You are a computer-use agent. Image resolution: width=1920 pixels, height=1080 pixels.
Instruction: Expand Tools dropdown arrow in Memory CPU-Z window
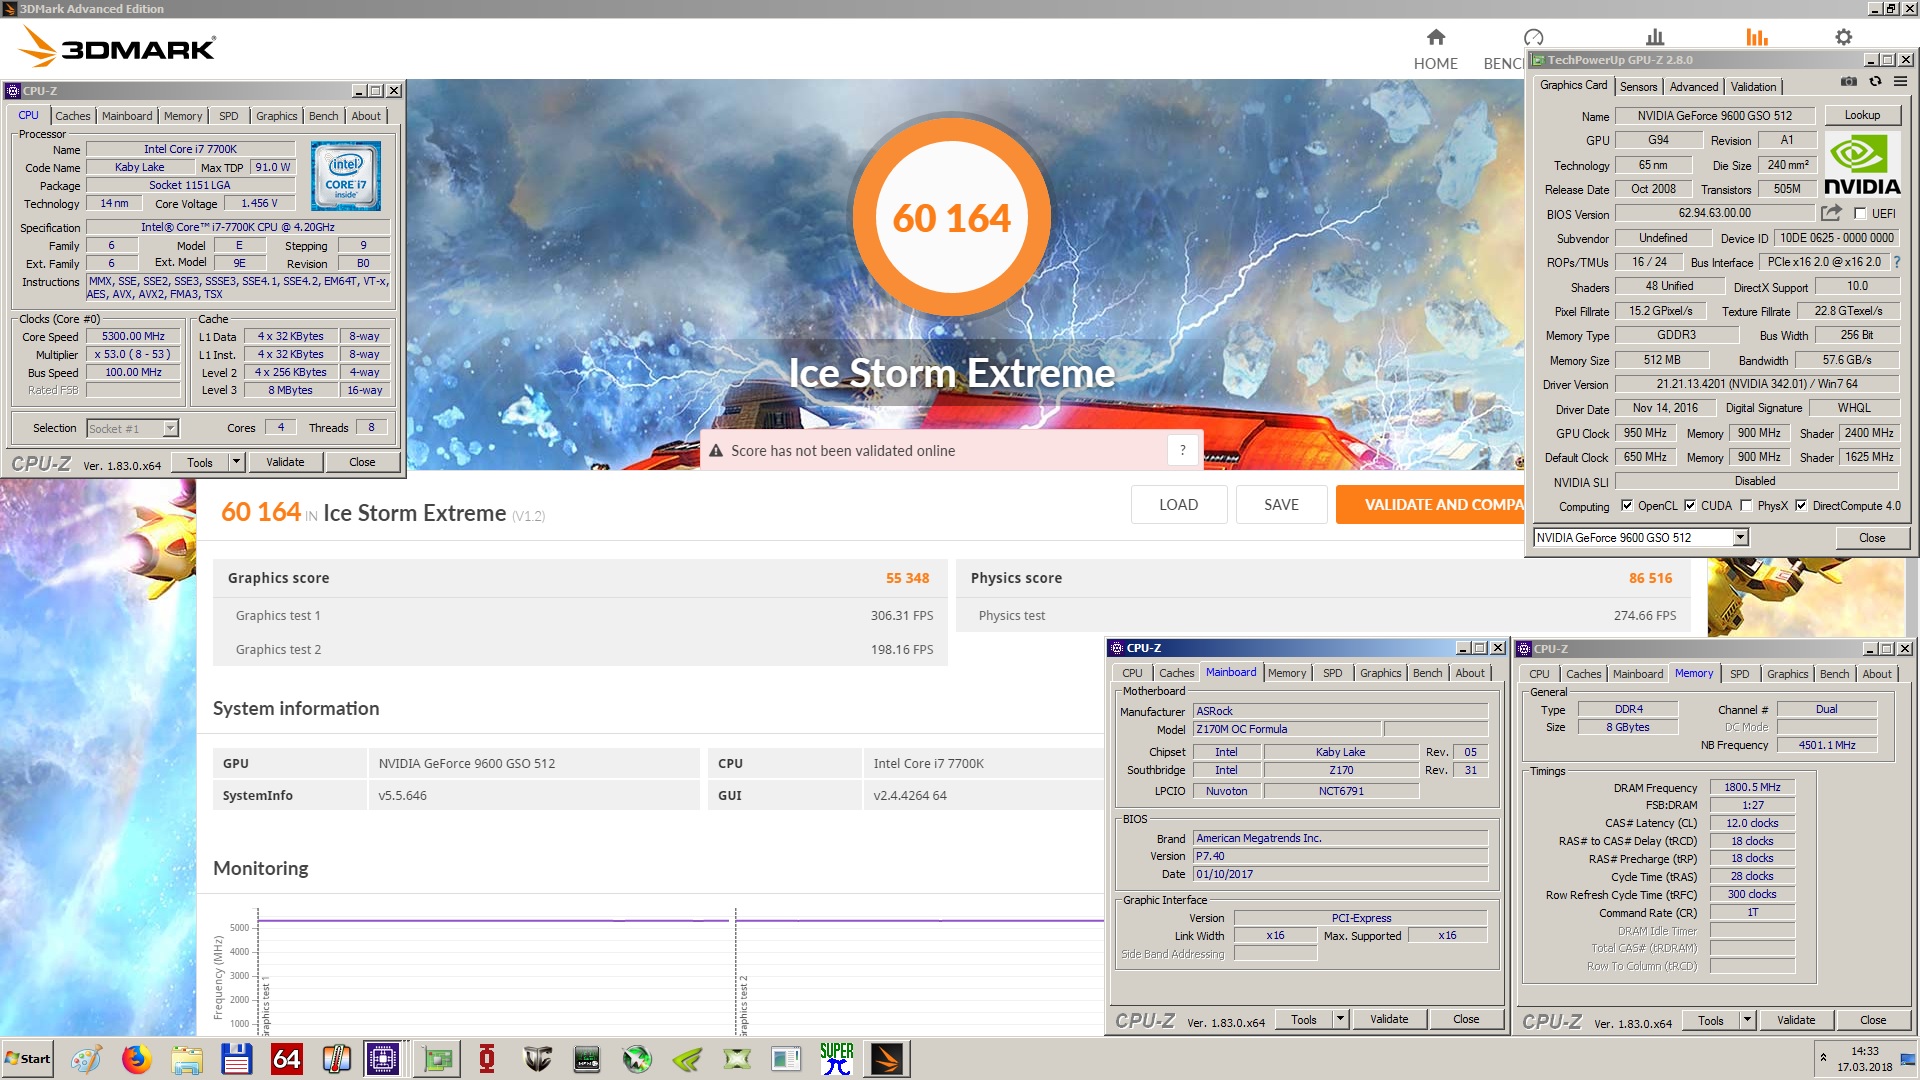coord(1748,1020)
